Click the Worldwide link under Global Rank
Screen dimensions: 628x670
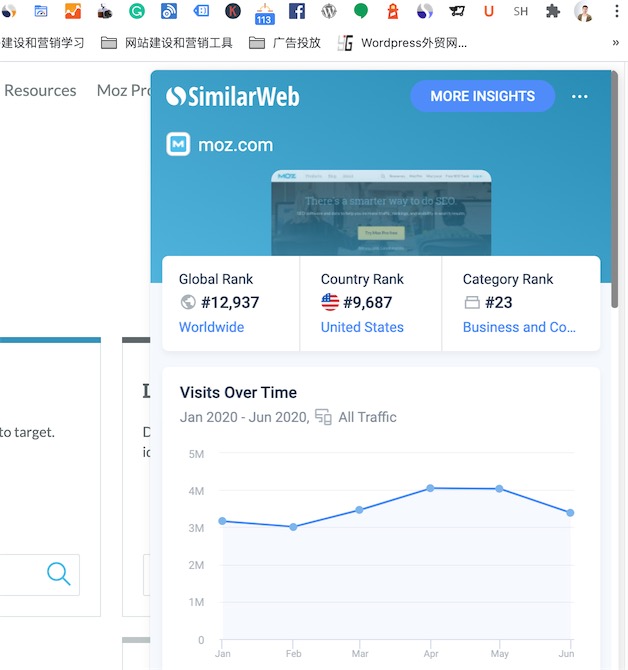pyautogui.click(x=211, y=327)
